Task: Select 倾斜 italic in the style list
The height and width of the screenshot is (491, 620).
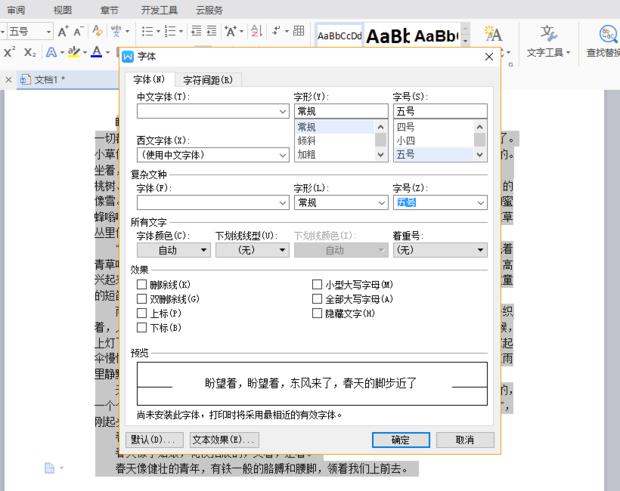Action: click(334, 141)
